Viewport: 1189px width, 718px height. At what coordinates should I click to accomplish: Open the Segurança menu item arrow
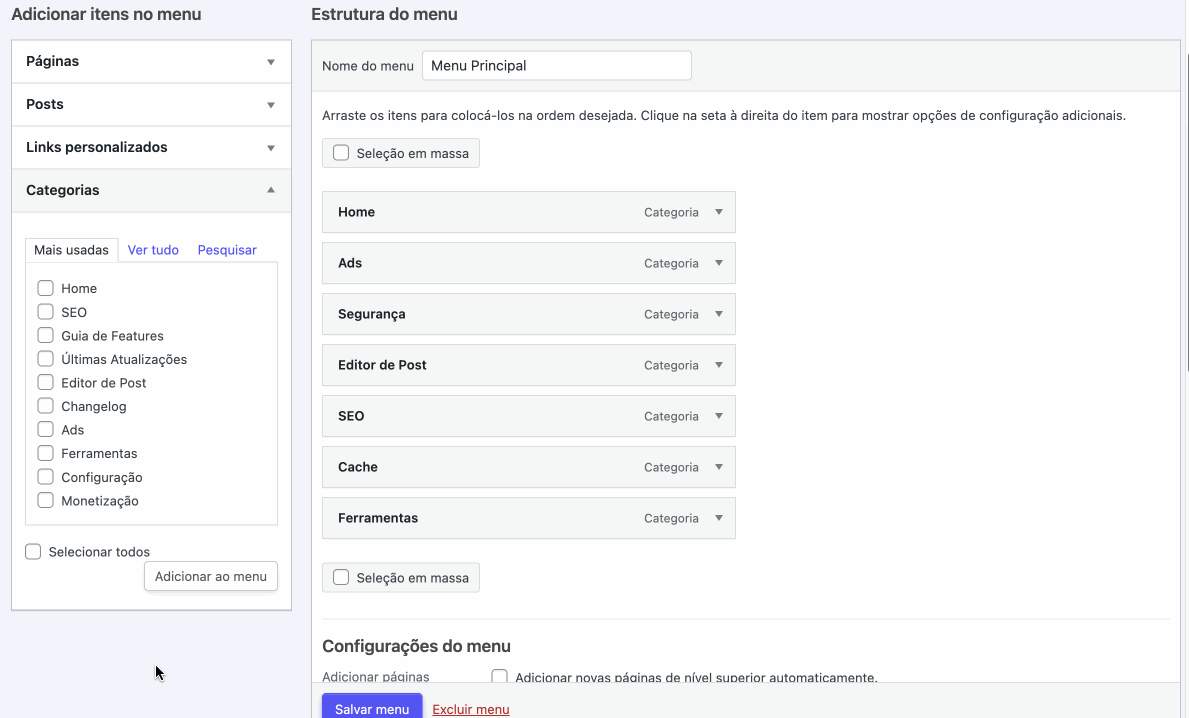click(x=719, y=314)
